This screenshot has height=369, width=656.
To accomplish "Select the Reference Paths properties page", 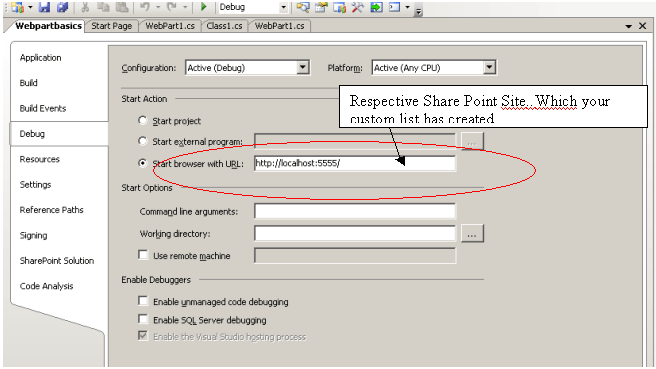I will 51,210.
